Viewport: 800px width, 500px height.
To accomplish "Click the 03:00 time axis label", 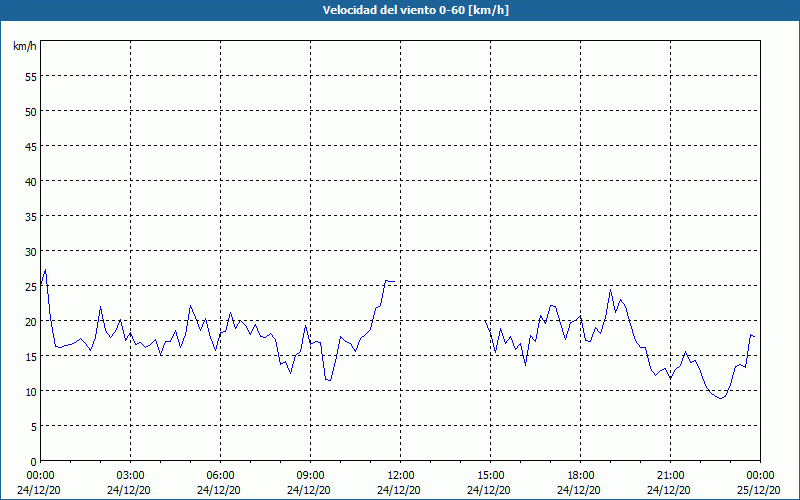I will tap(131, 476).
